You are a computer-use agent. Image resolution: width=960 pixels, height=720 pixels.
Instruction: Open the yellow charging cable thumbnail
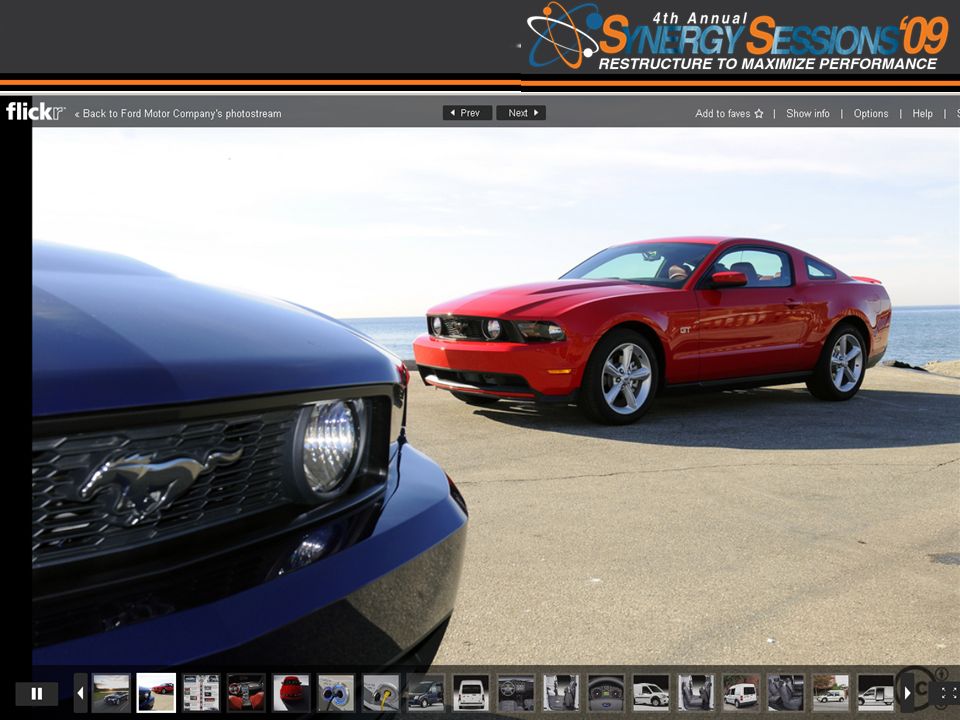pyautogui.click(x=381, y=692)
